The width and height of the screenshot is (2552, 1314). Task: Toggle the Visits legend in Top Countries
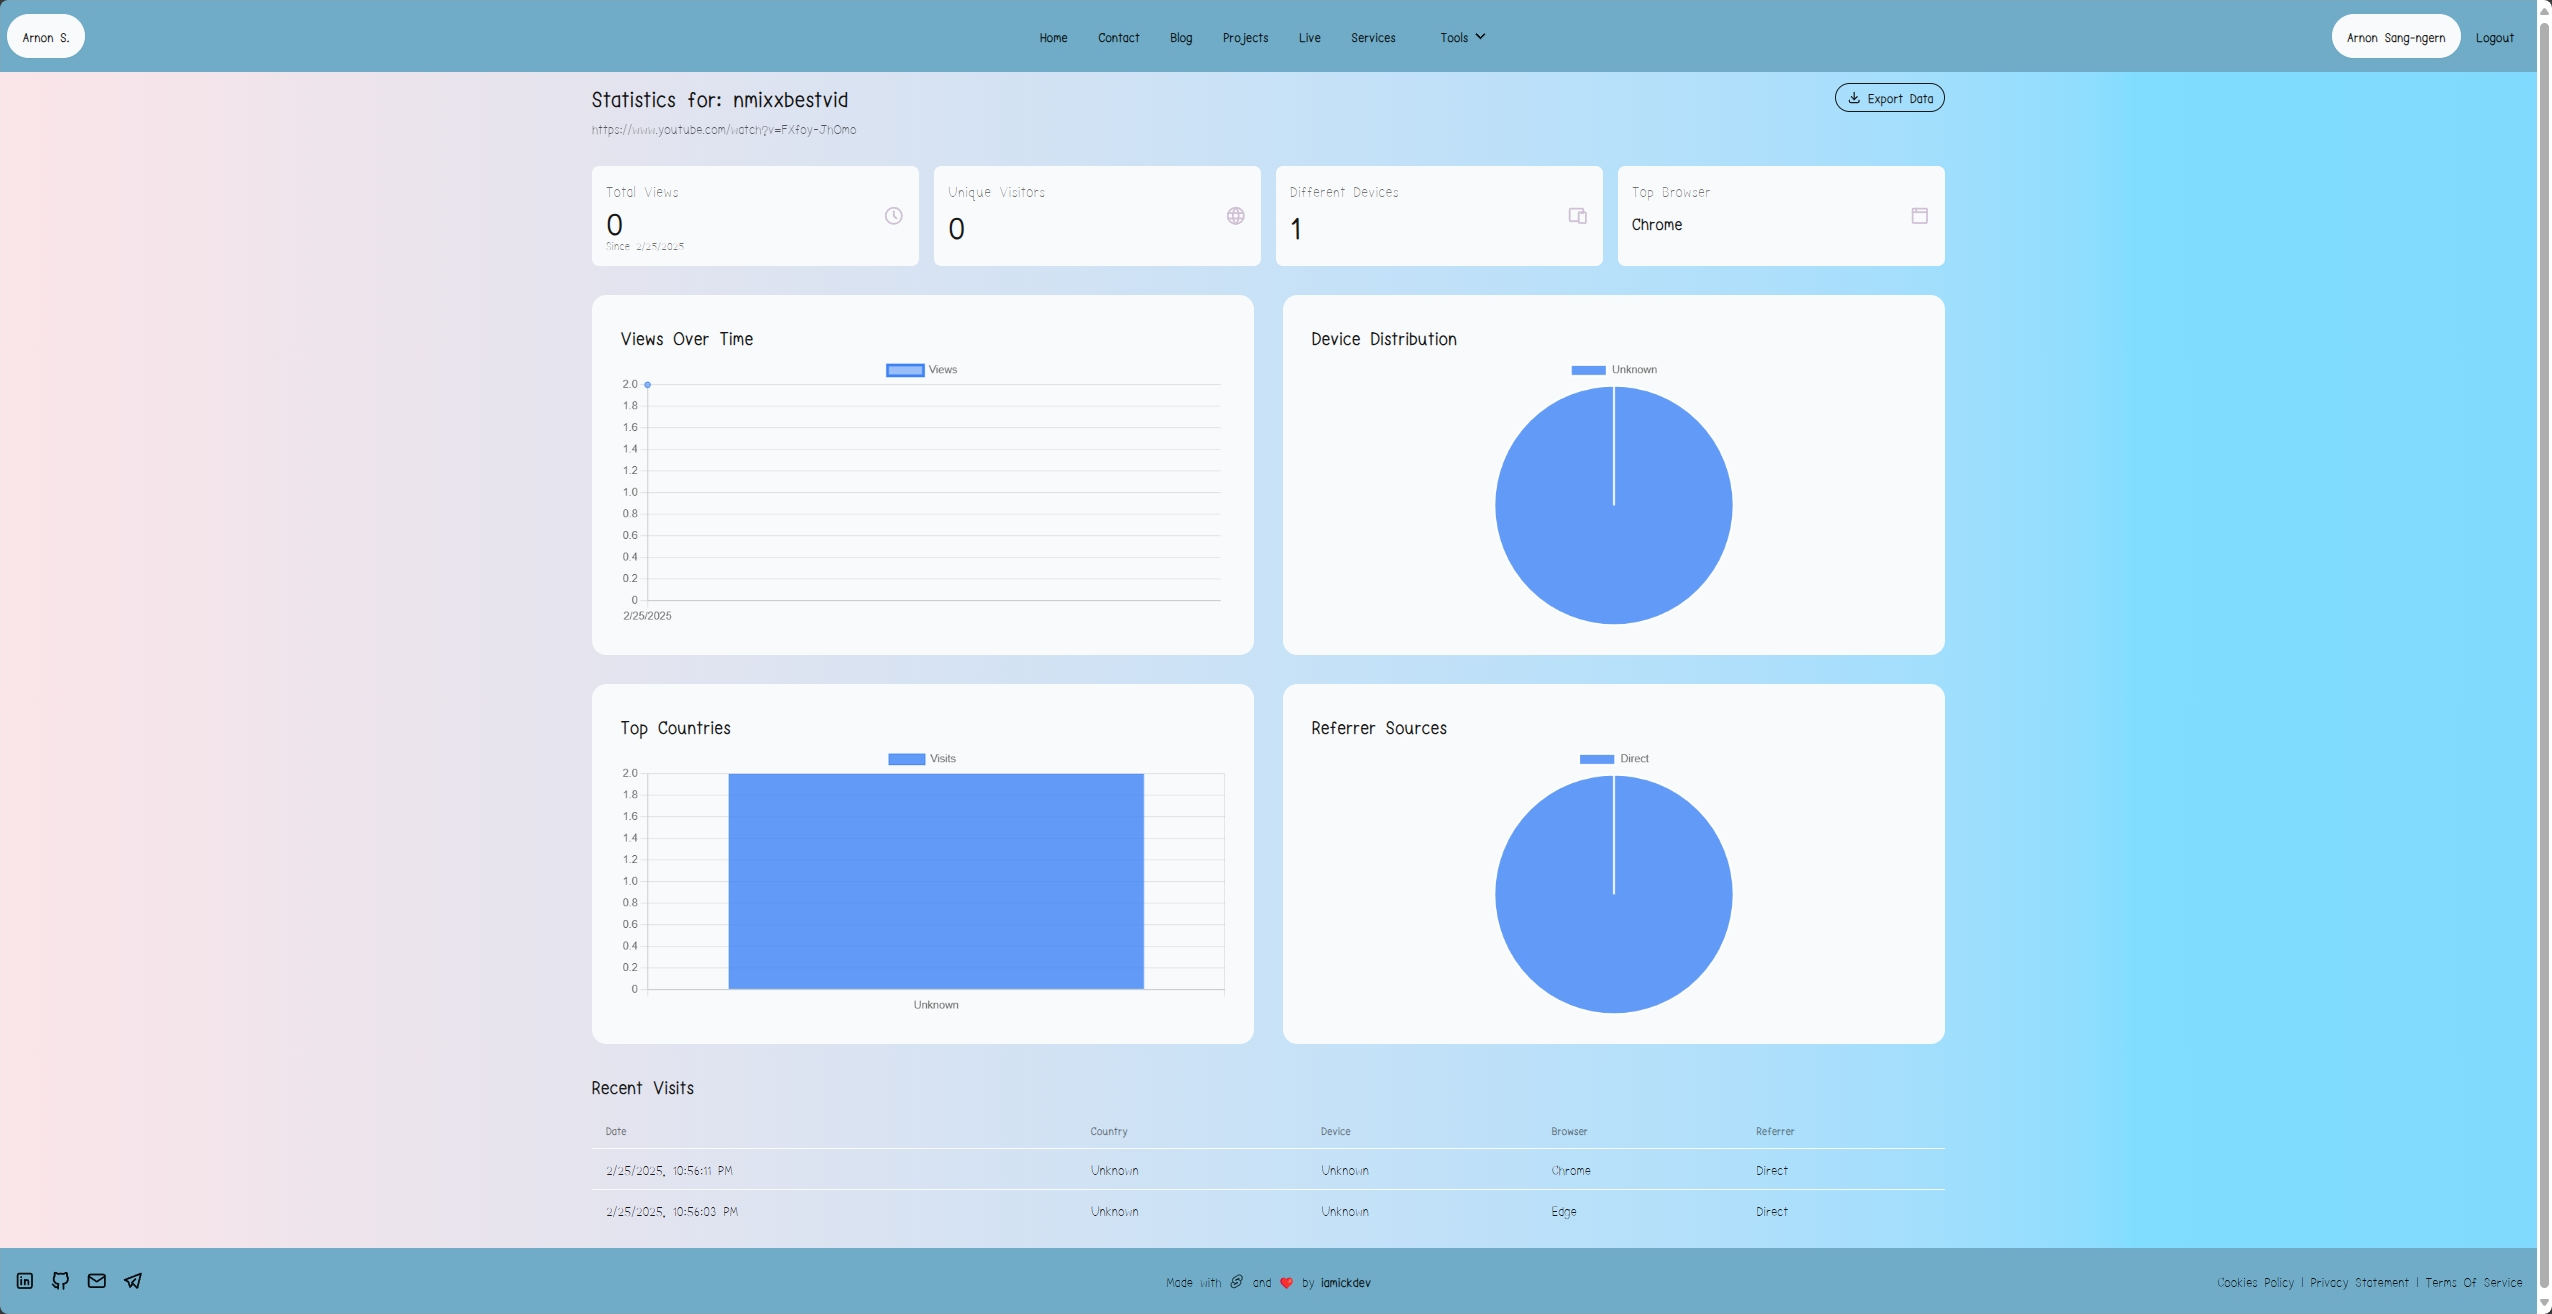coord(922,759)
